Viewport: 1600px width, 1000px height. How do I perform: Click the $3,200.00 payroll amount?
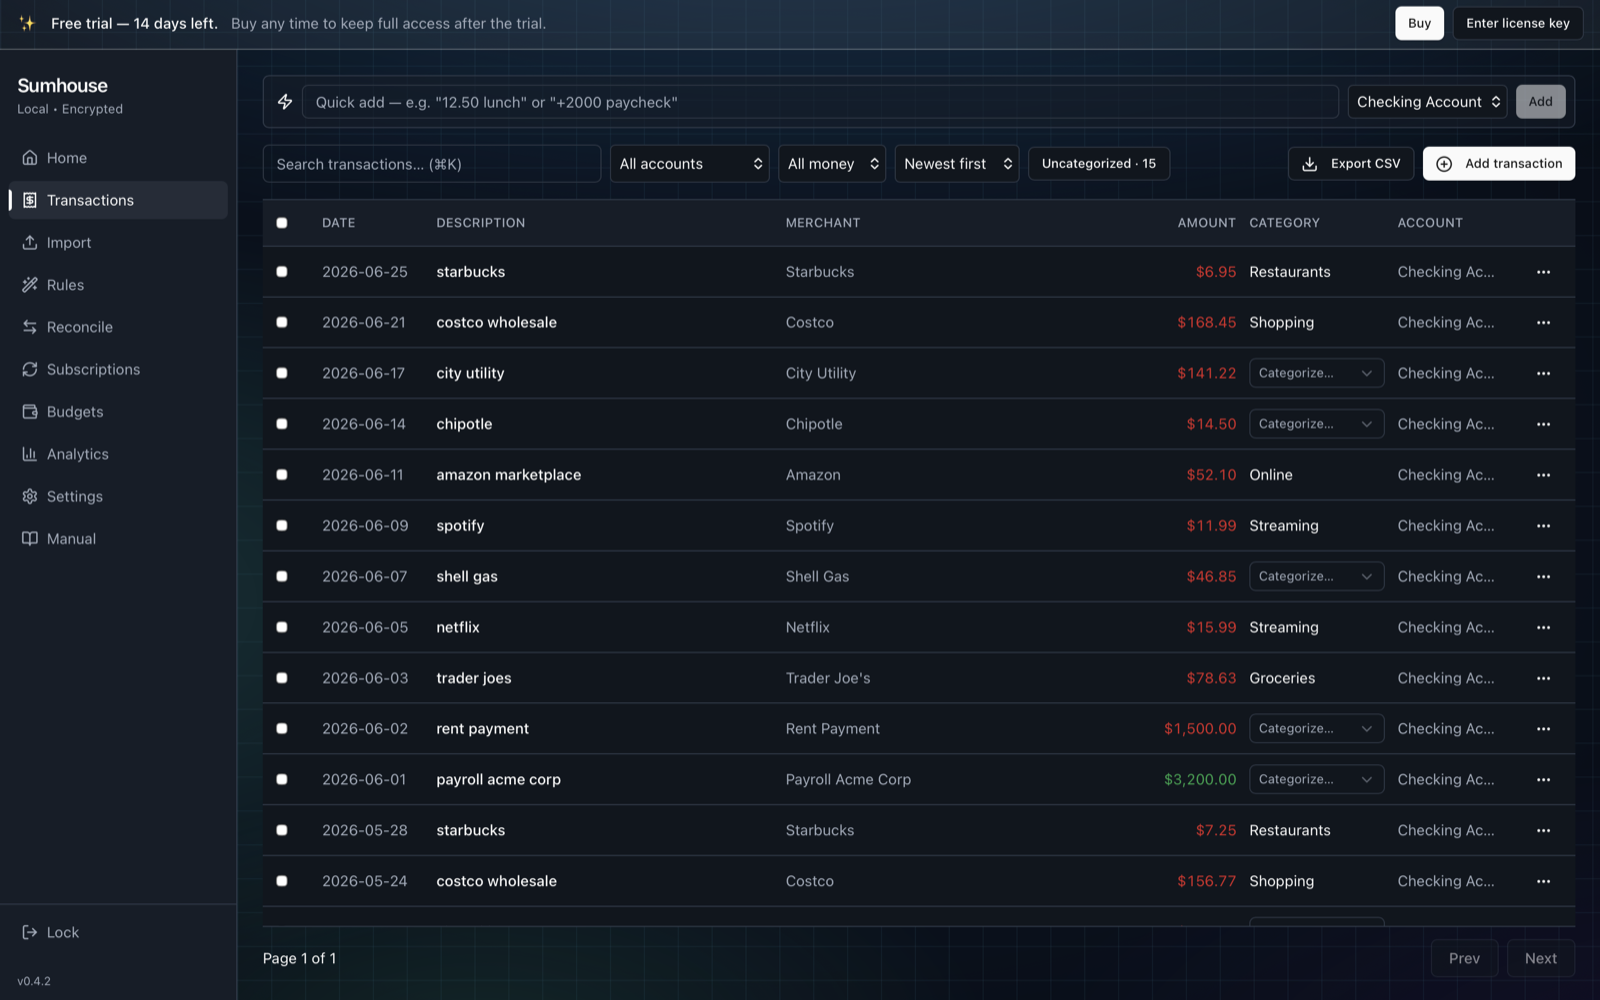(x=1199, y=780)
